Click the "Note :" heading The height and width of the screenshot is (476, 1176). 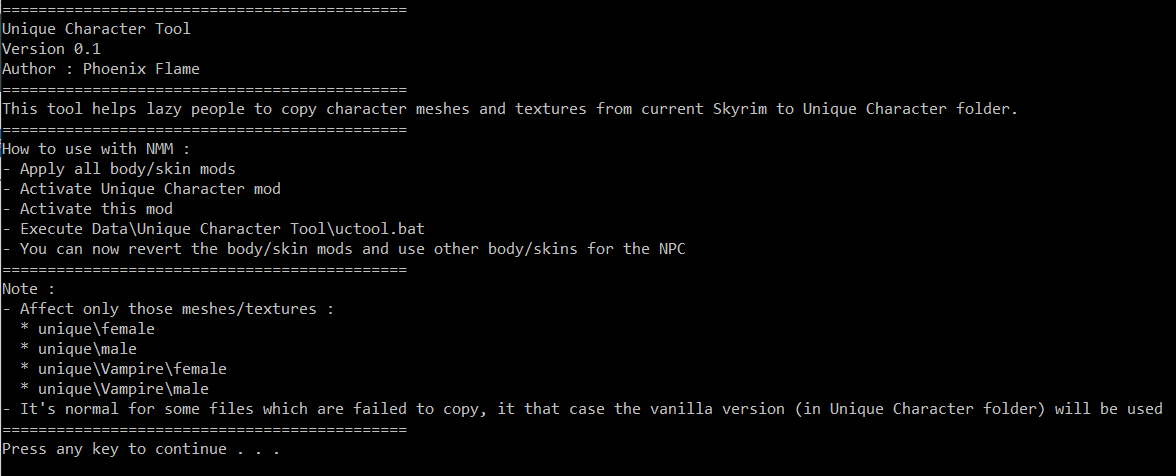click(28, 289)
